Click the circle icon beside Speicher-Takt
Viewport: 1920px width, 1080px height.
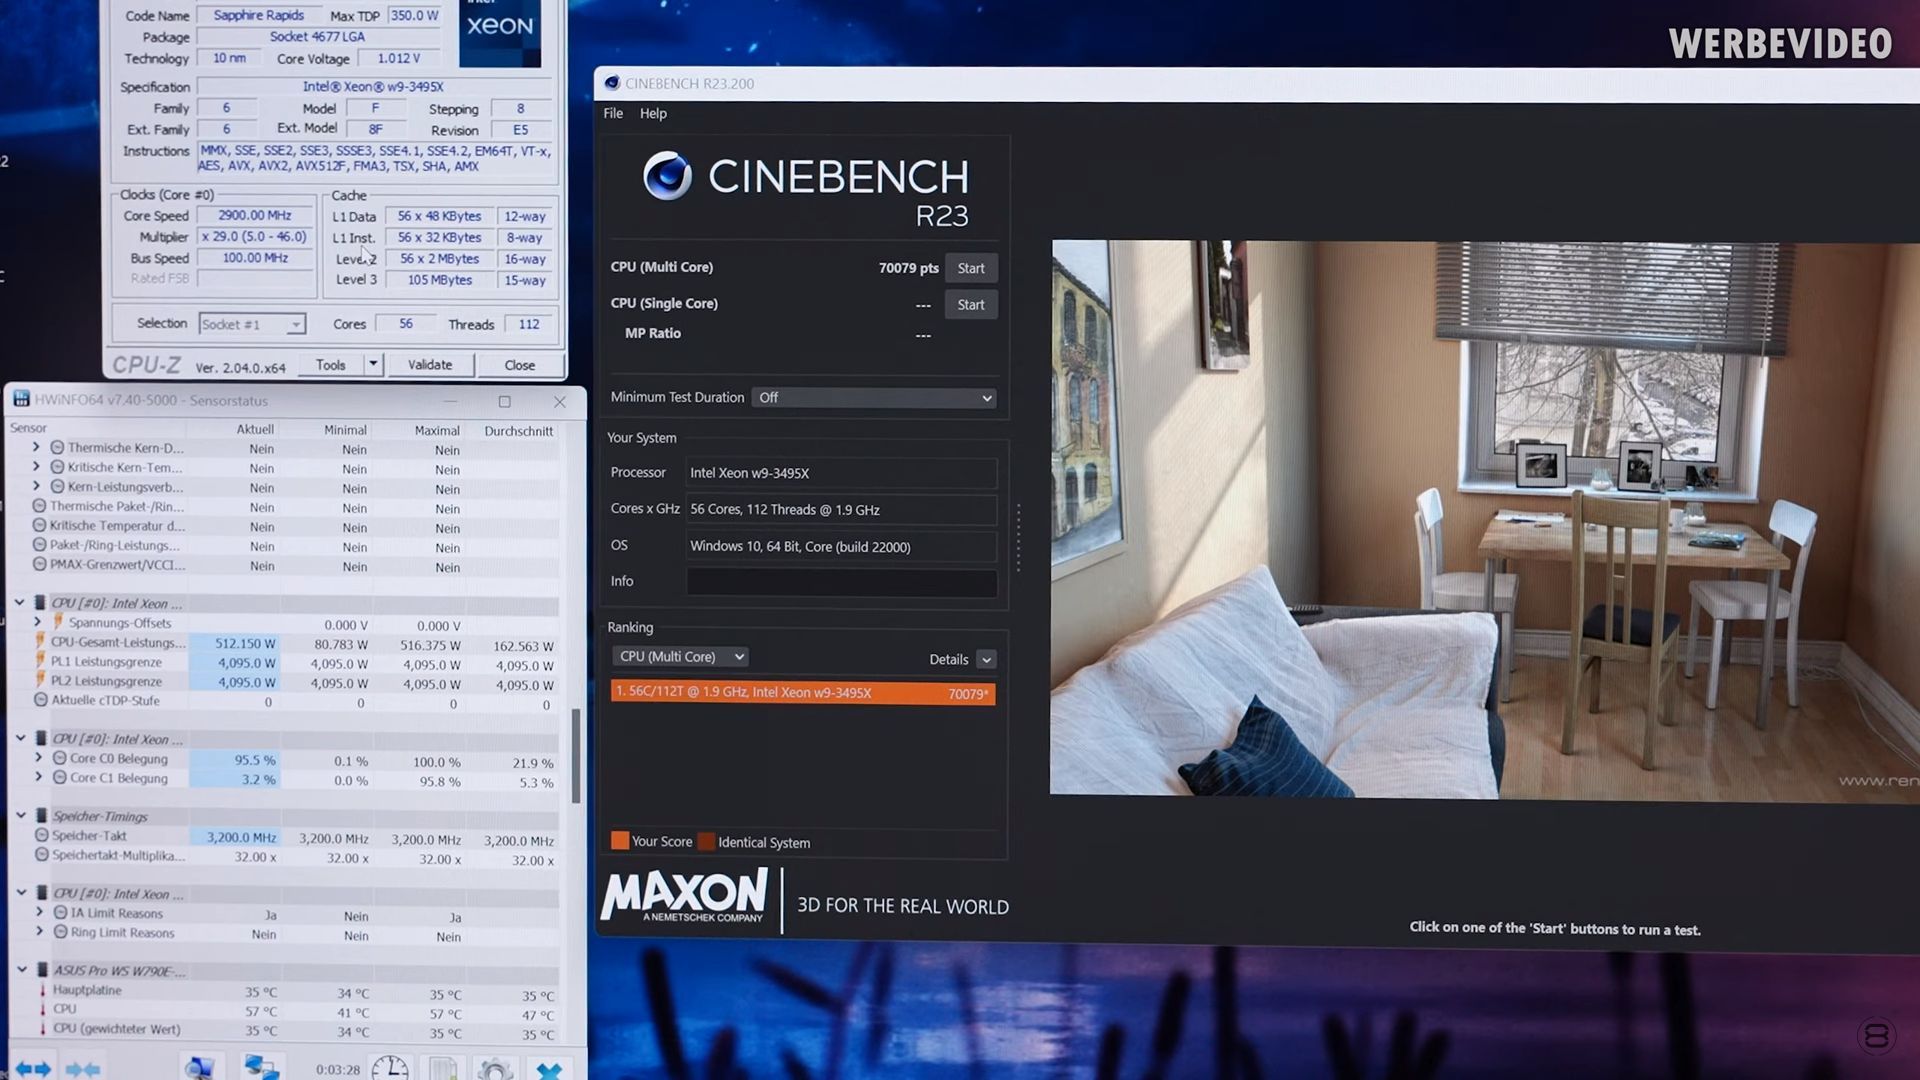(41, 835)
